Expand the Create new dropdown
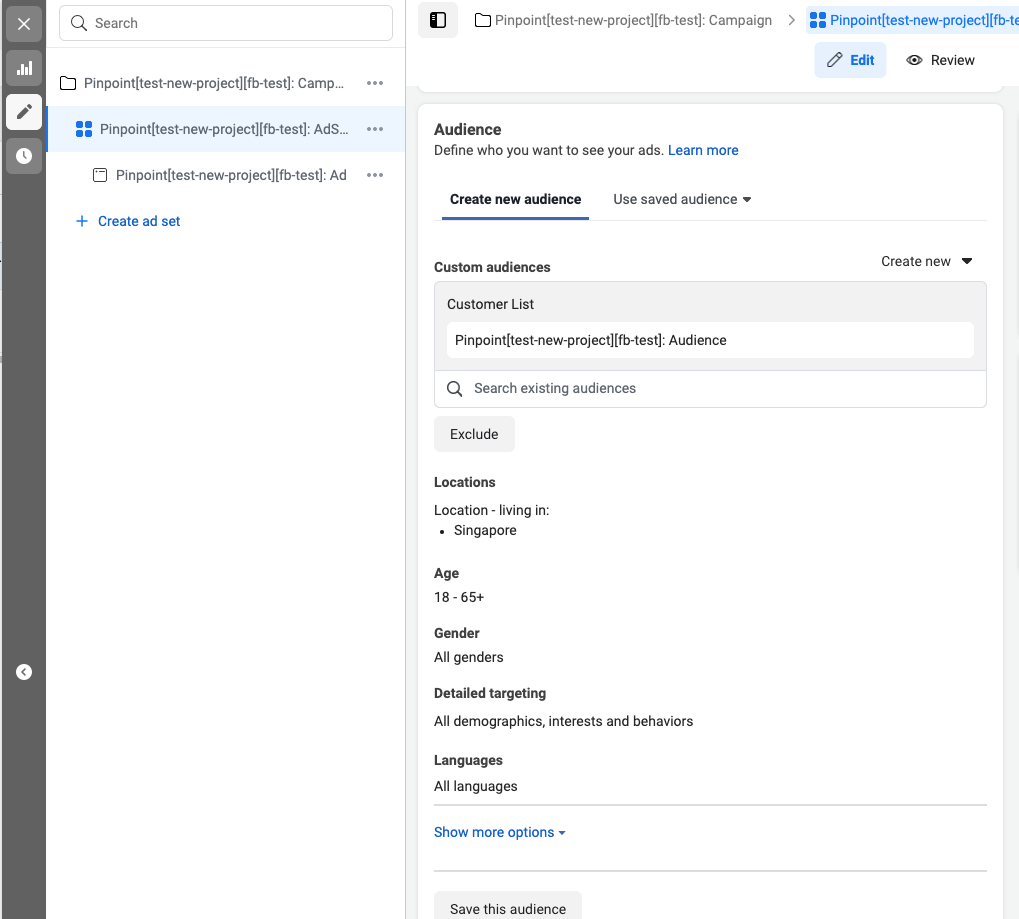1019x919 pixels. coord(927,261)
